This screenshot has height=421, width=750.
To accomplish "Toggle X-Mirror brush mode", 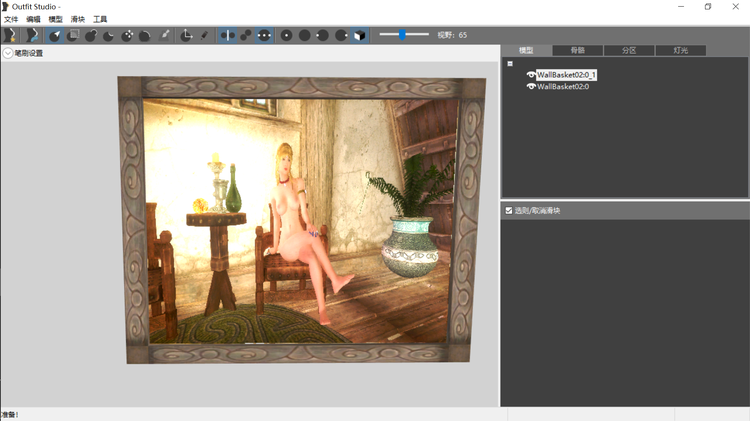I will click(x=227, y=35).
